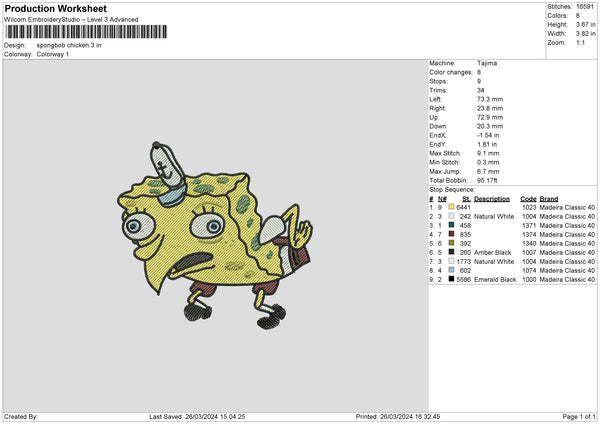Click the Min Stitch value '0.3 mm'
The width and height of the screenshot is (600, 424).
point(488,162)
